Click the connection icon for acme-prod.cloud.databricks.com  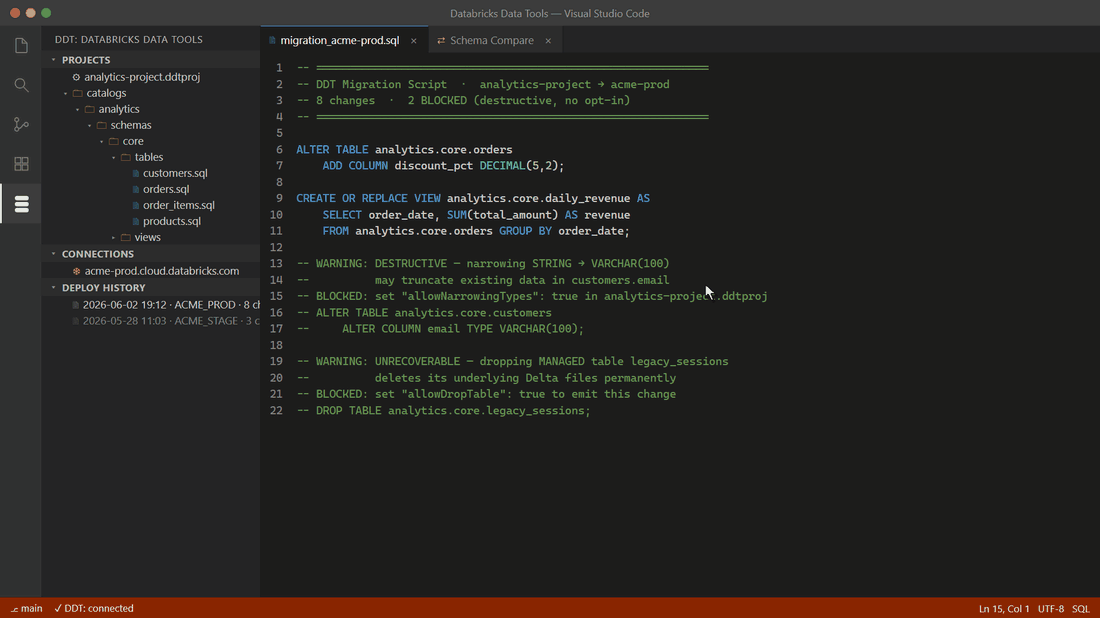[76, 271]
